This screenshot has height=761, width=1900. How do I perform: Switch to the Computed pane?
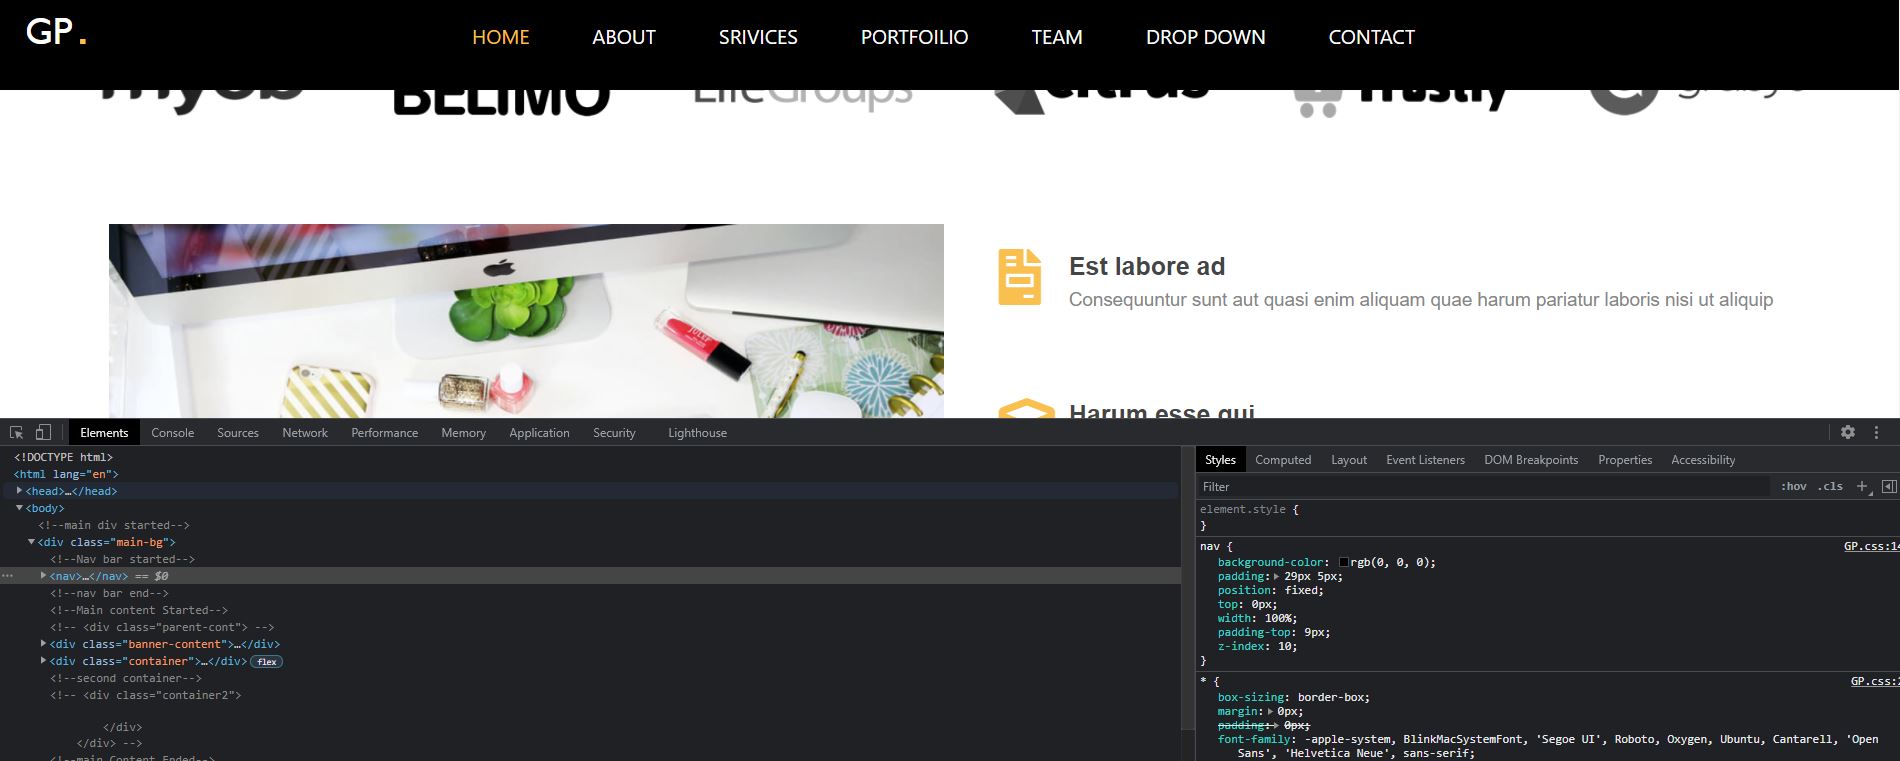pyautogui.click(x=1283, y=460)
